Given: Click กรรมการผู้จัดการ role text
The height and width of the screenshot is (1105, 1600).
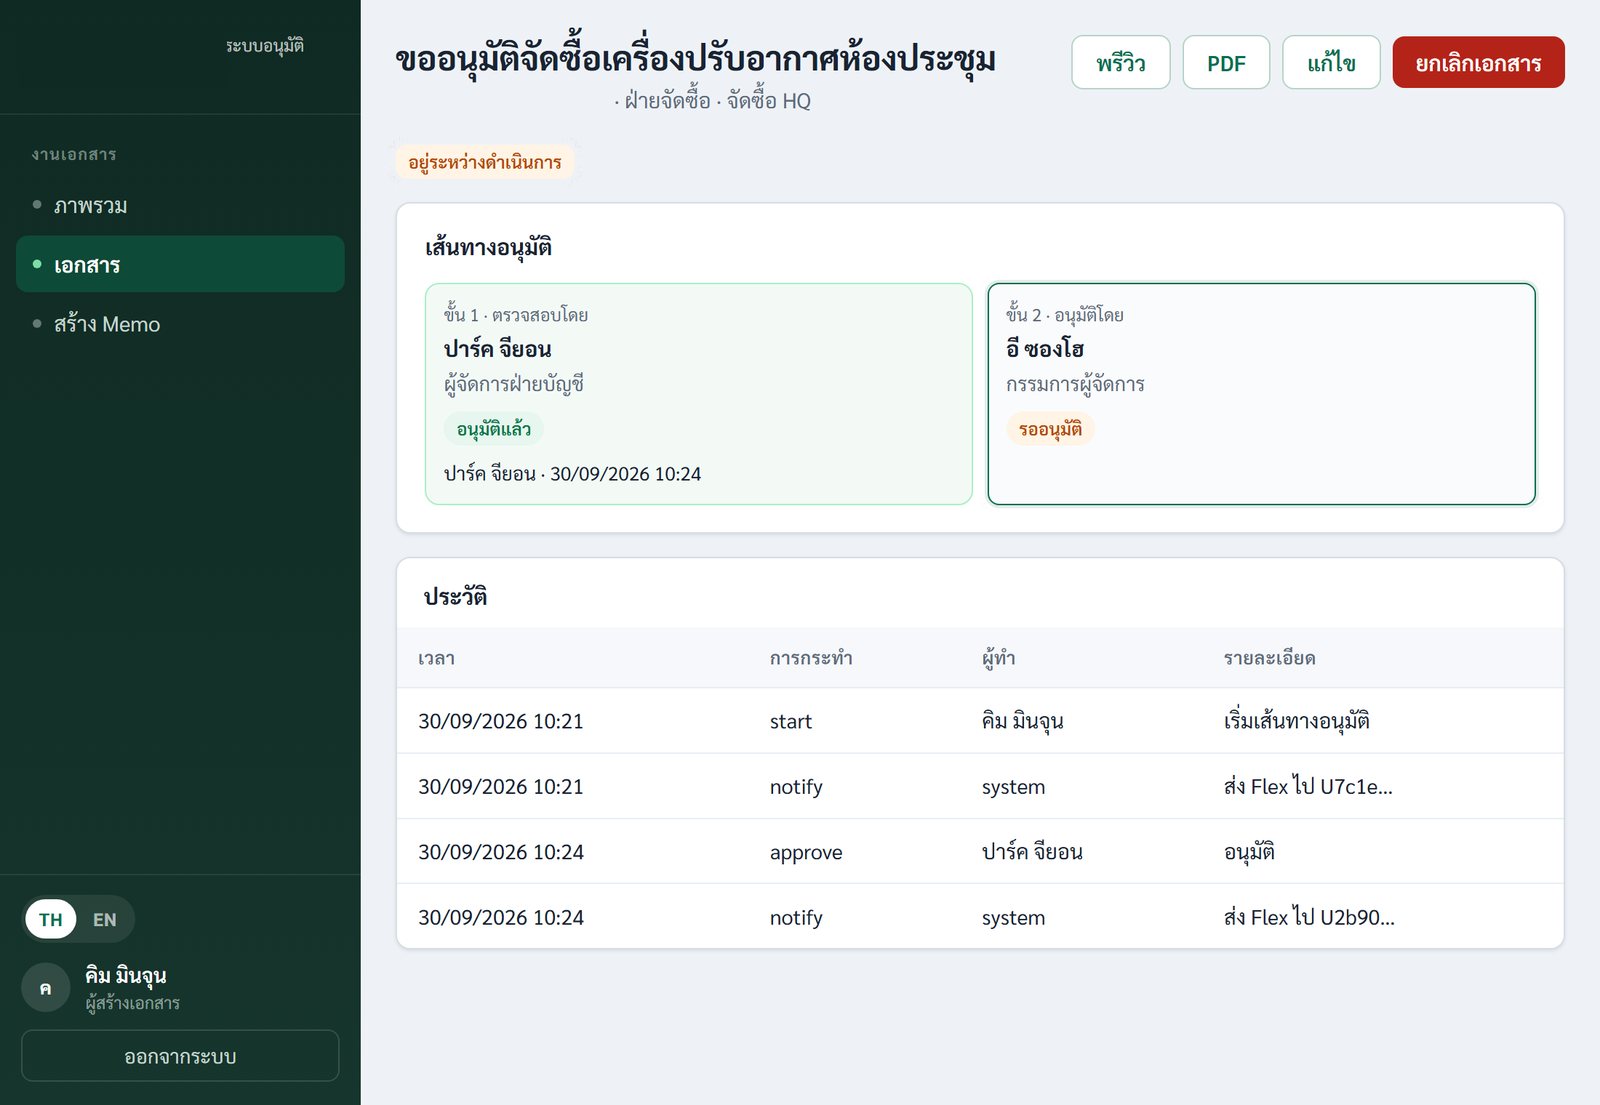Looking at the screenshot, I should tap(1075, 384).
